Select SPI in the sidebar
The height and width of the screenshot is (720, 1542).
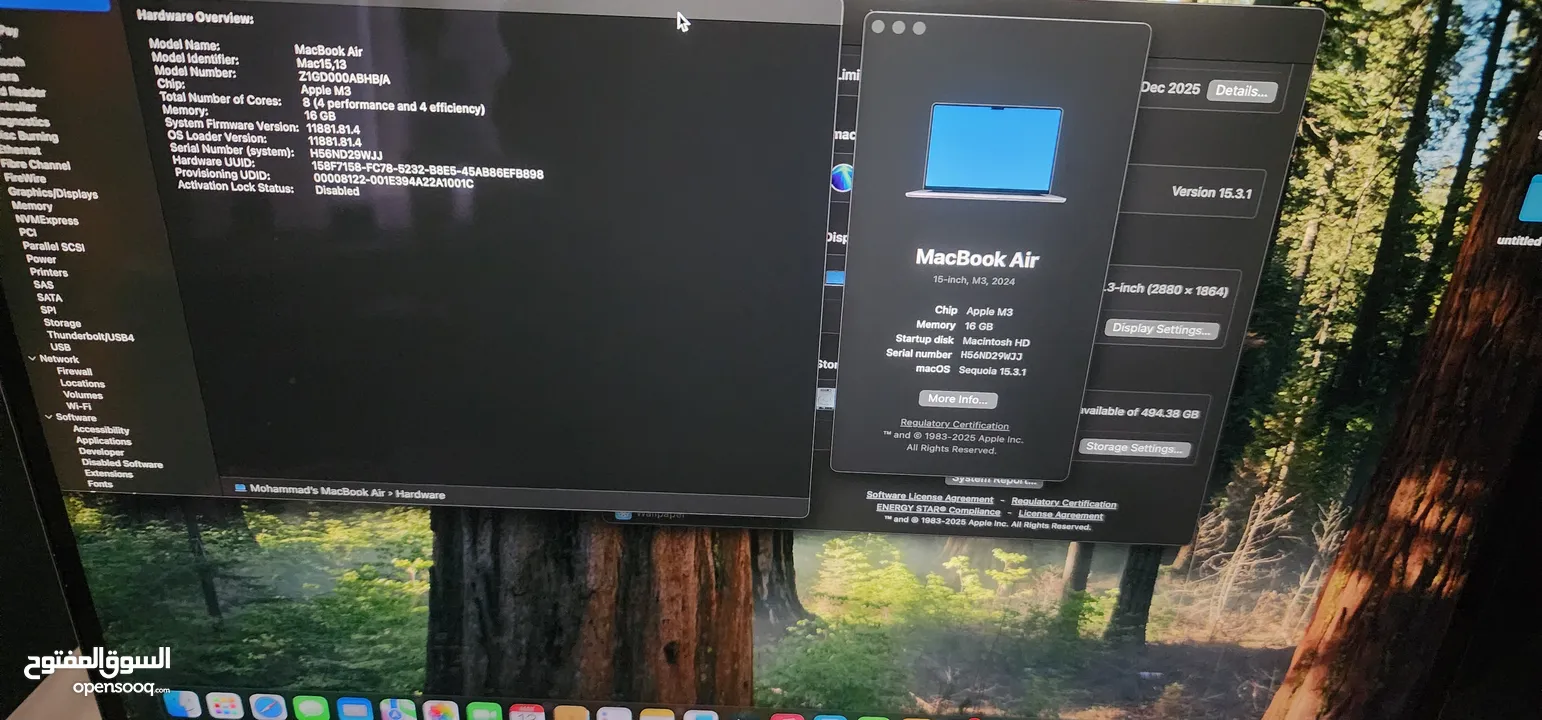(x=48, y=310)
